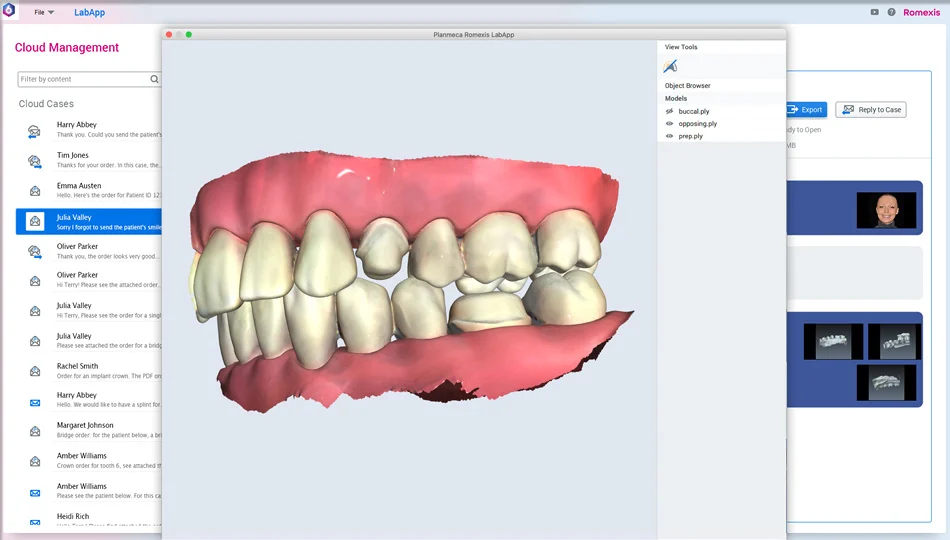
Task: Toggle visibility of buccal.ply model
Action: pyautogui.click(x=669, y=112)
